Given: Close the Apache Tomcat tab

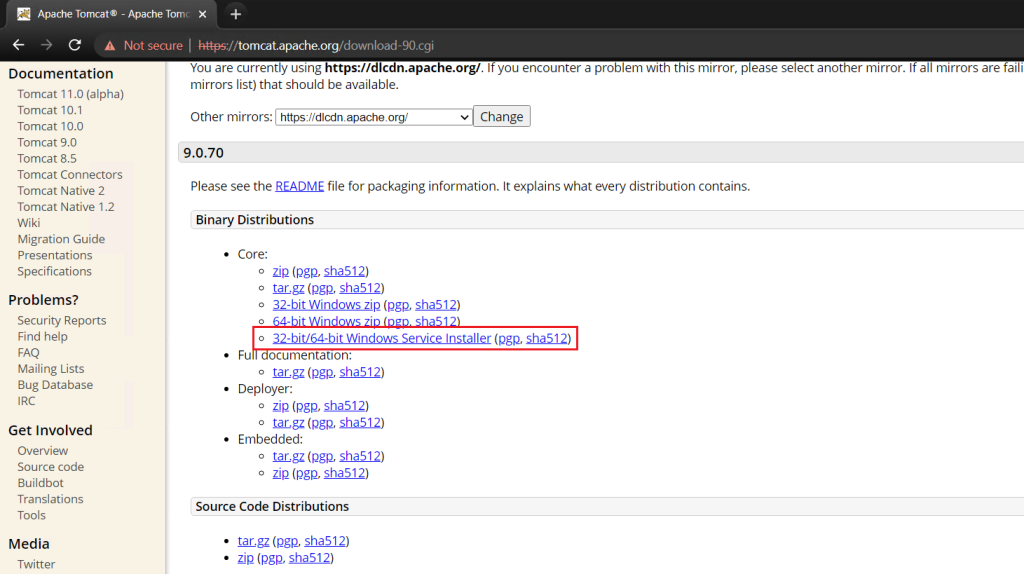Looking at the screenshot, I should click(x=202, y=14).
